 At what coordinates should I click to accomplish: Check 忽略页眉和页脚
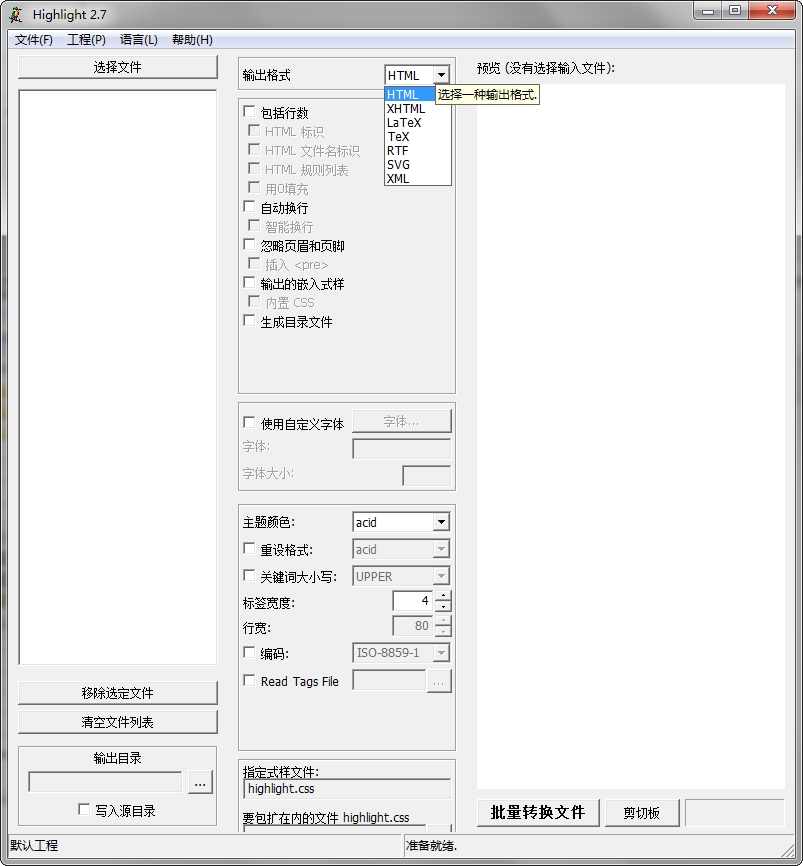pos(249,245)
